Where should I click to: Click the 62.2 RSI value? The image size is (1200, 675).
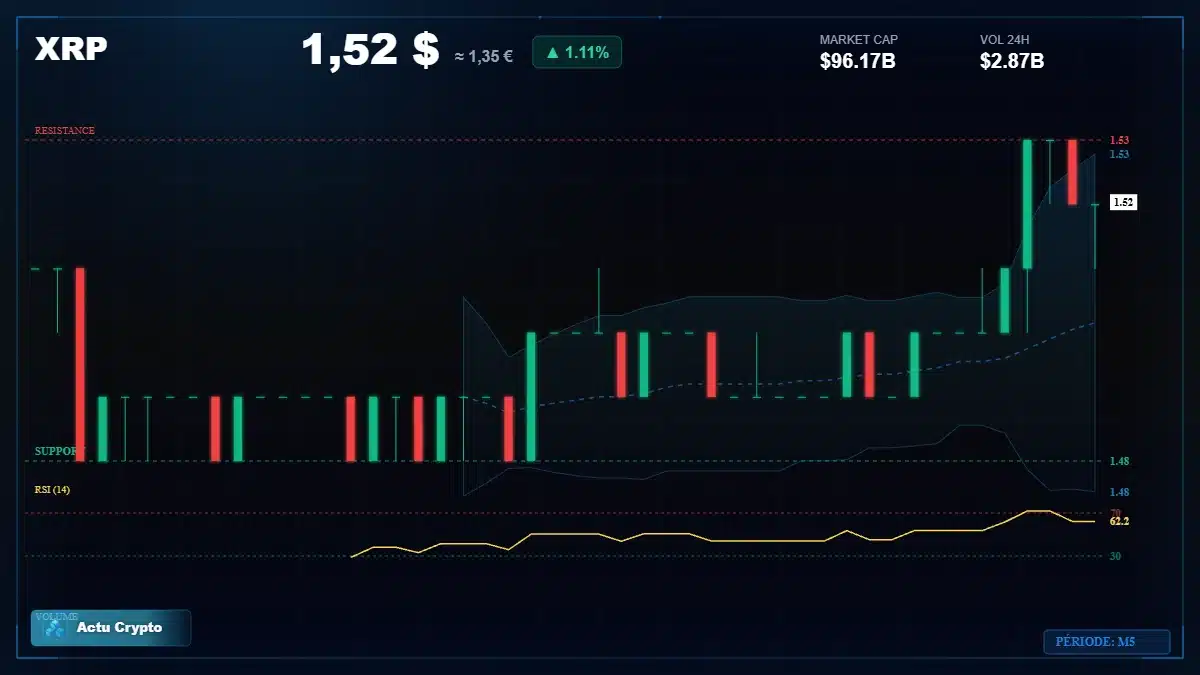point(1119,522)
